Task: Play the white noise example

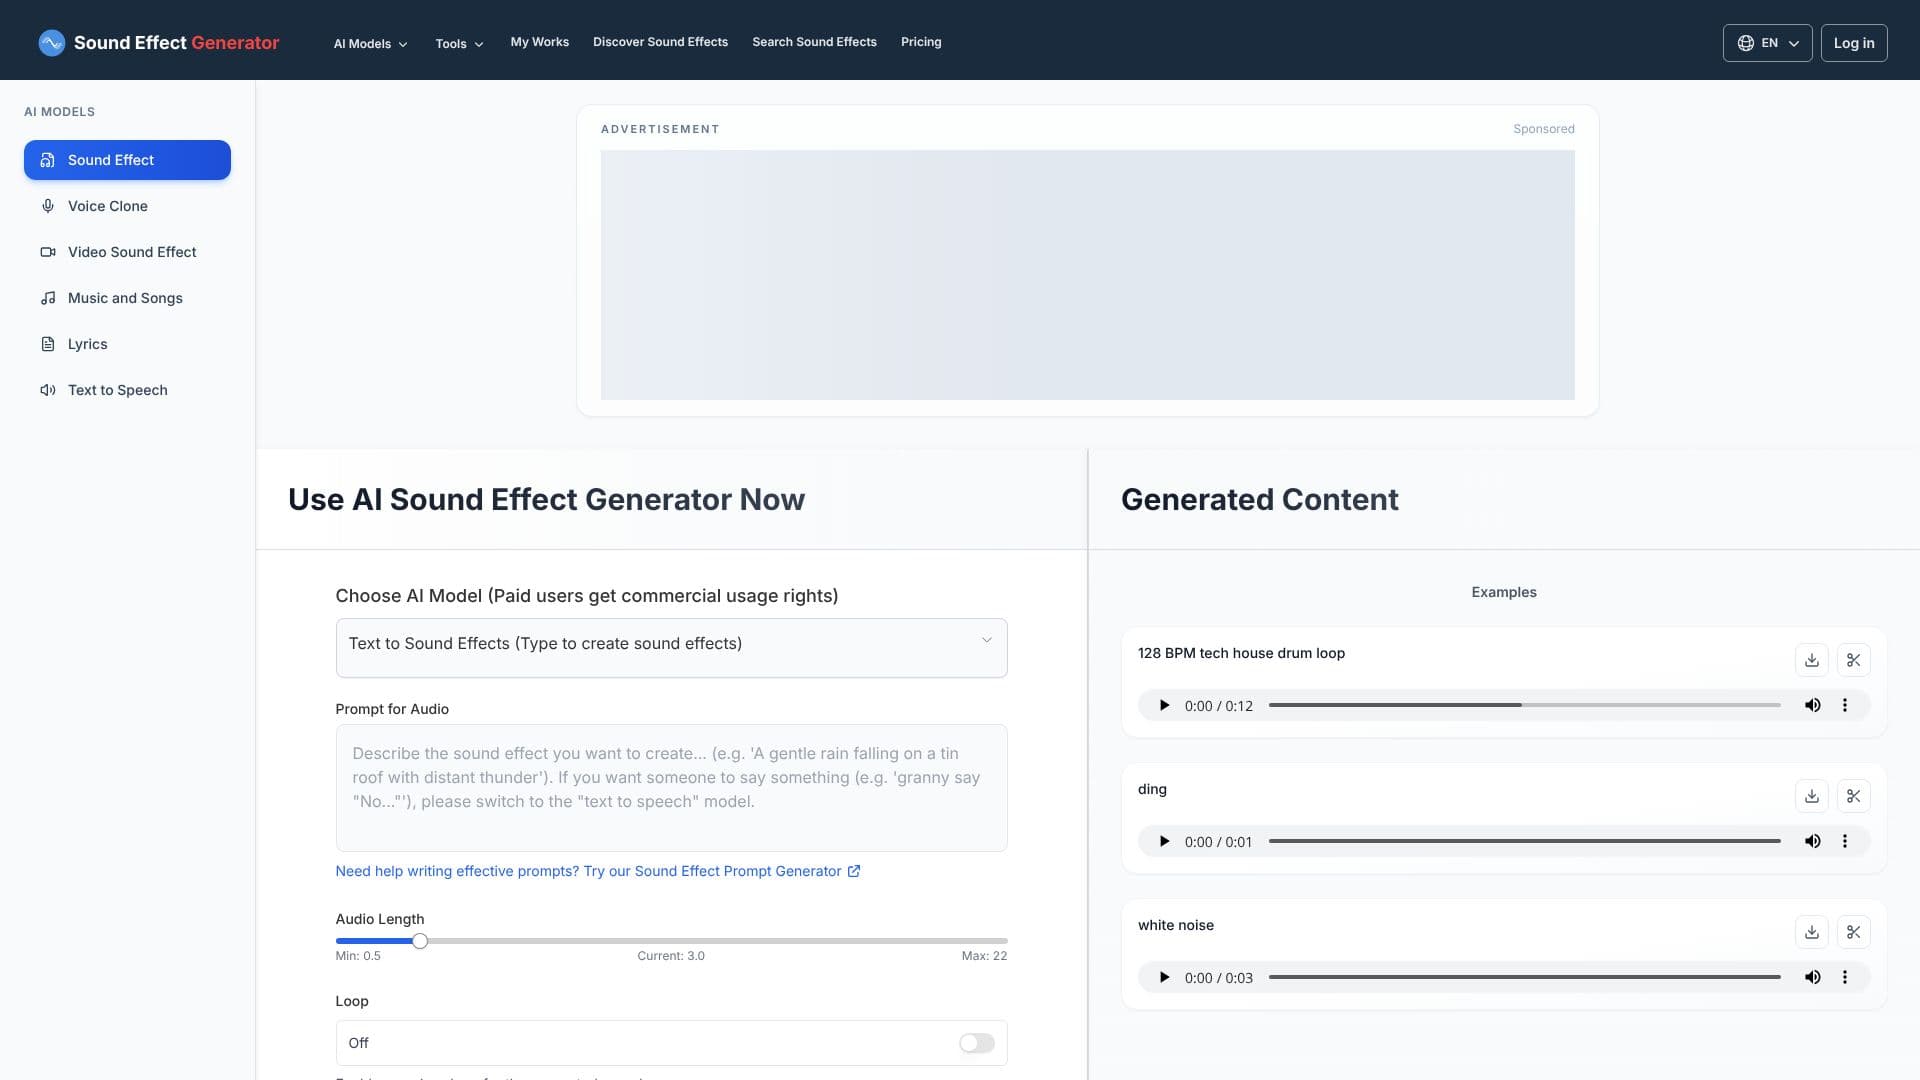Action: click(1164, 977)
